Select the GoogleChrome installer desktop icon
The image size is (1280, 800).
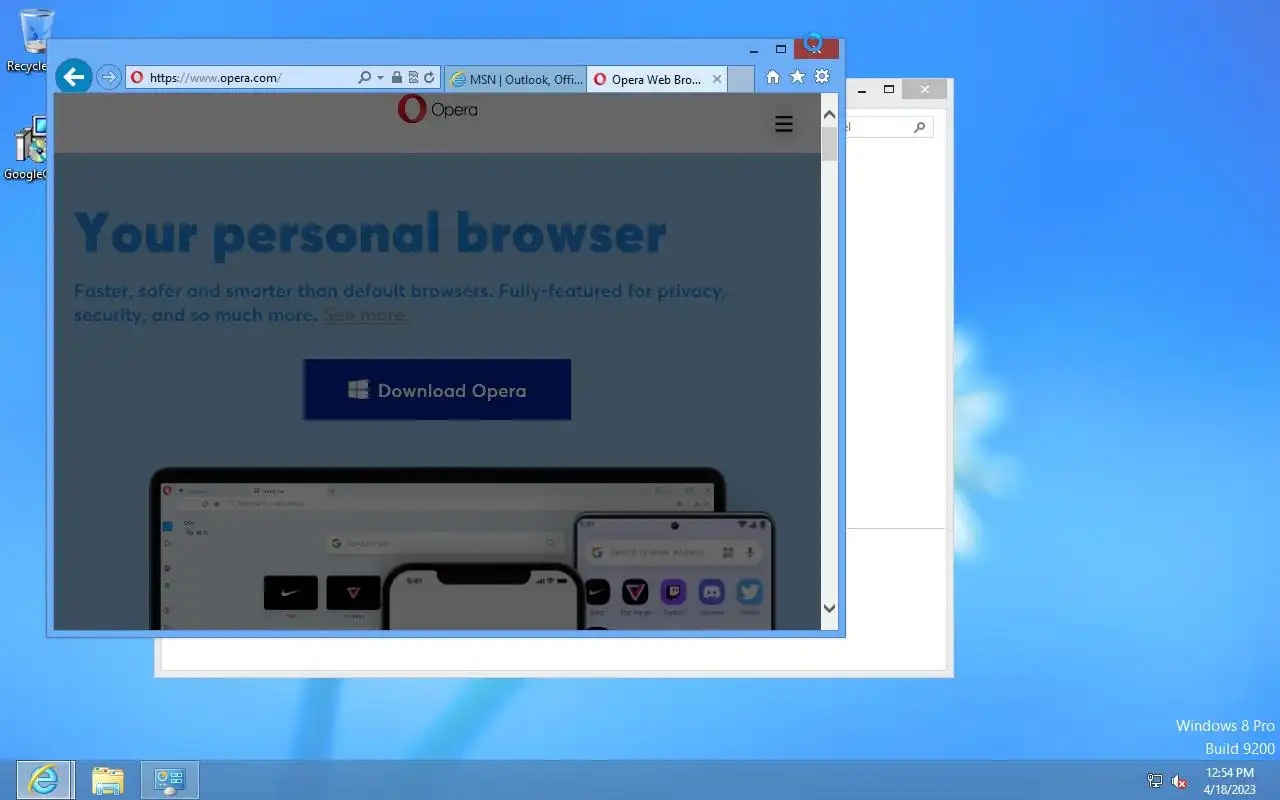[29, 147]
